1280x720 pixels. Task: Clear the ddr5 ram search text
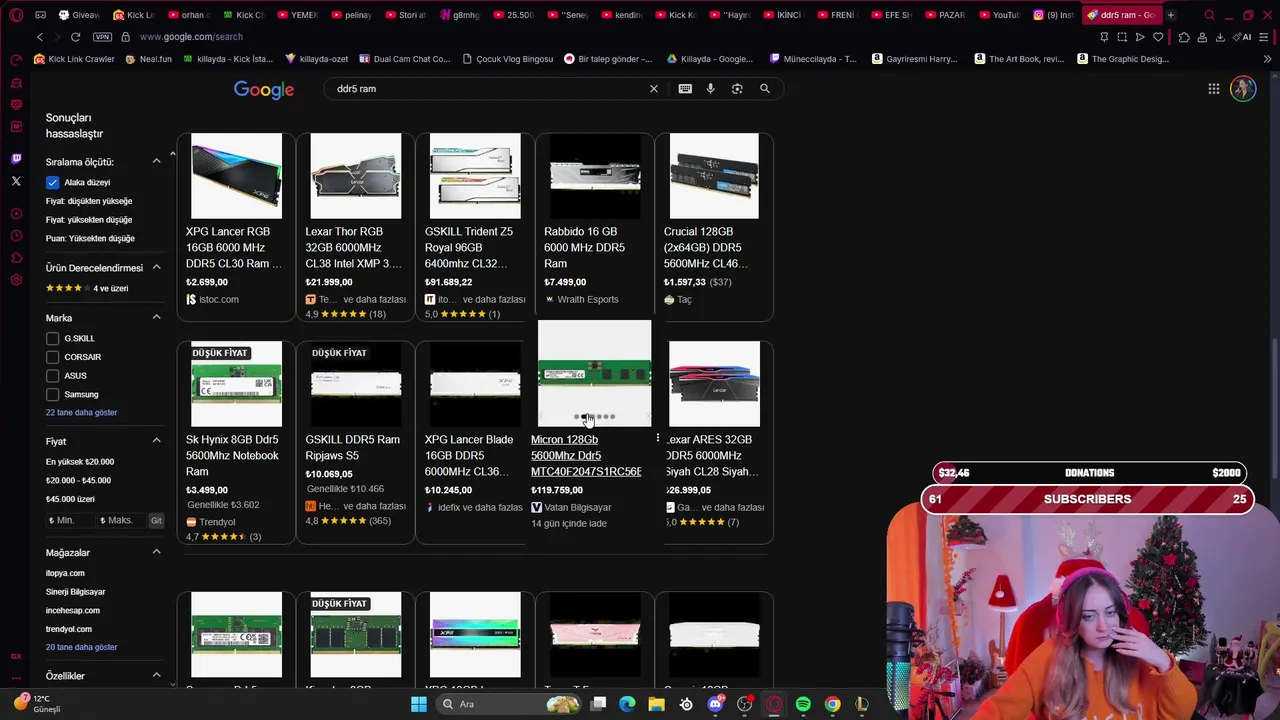point(654,89)
